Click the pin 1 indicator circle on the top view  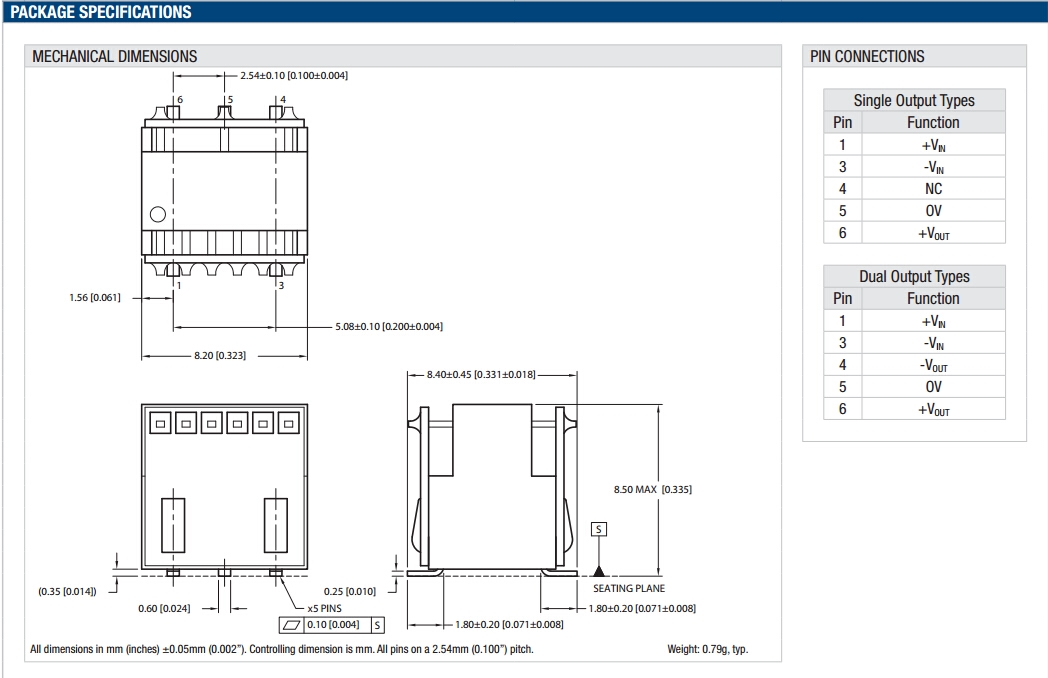[x=157, y=214]
